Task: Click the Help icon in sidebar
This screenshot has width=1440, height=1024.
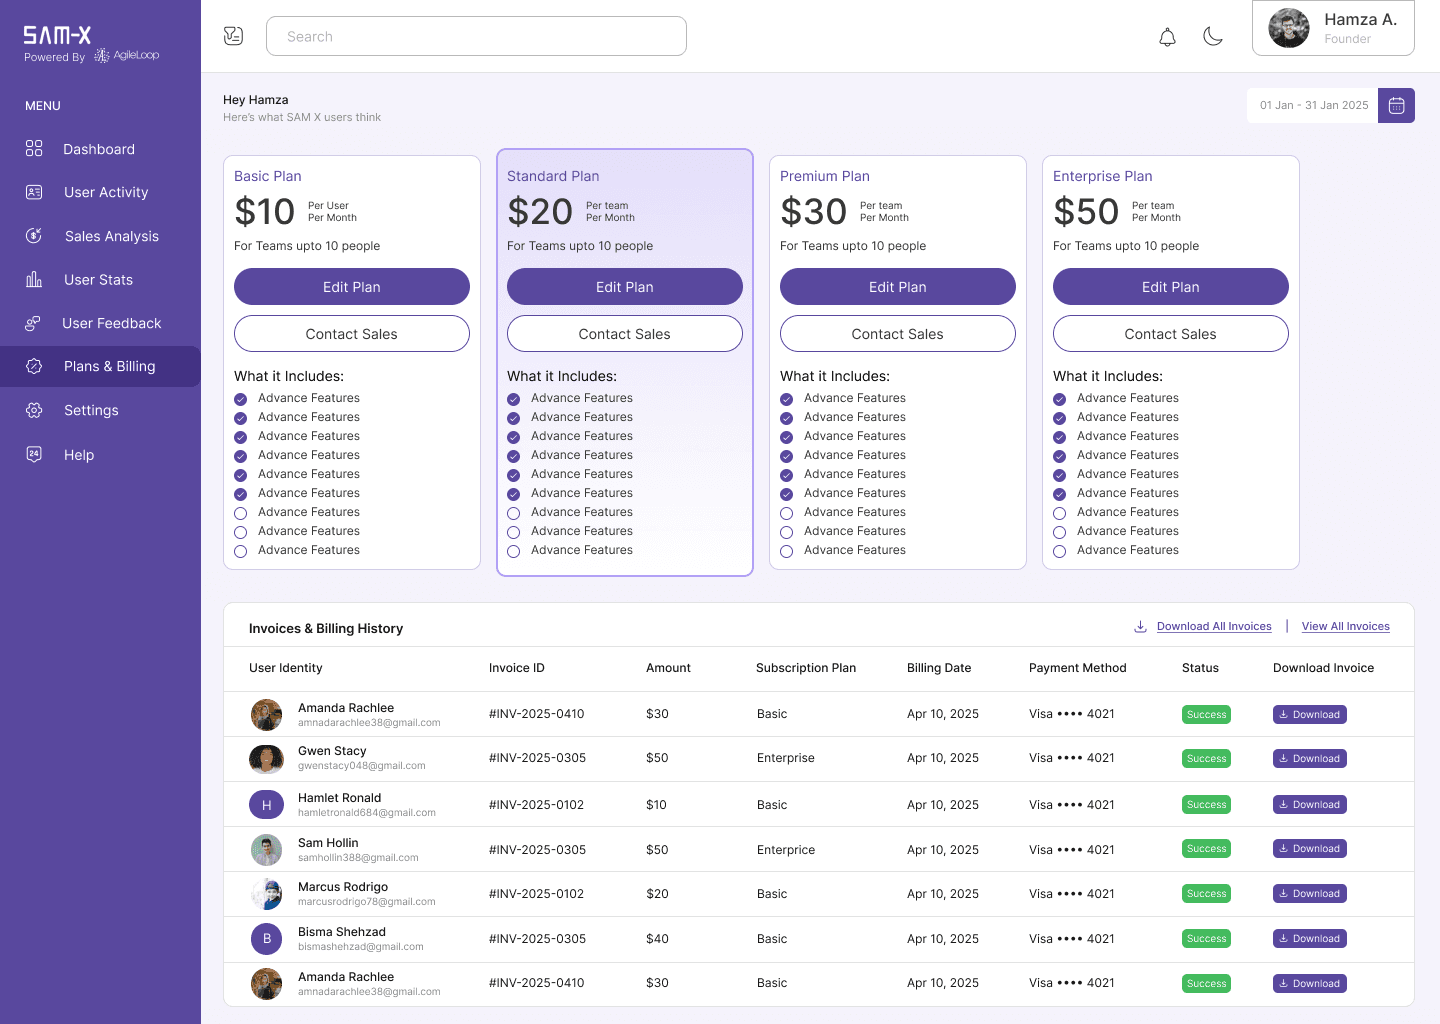Action: pos(34,454)
